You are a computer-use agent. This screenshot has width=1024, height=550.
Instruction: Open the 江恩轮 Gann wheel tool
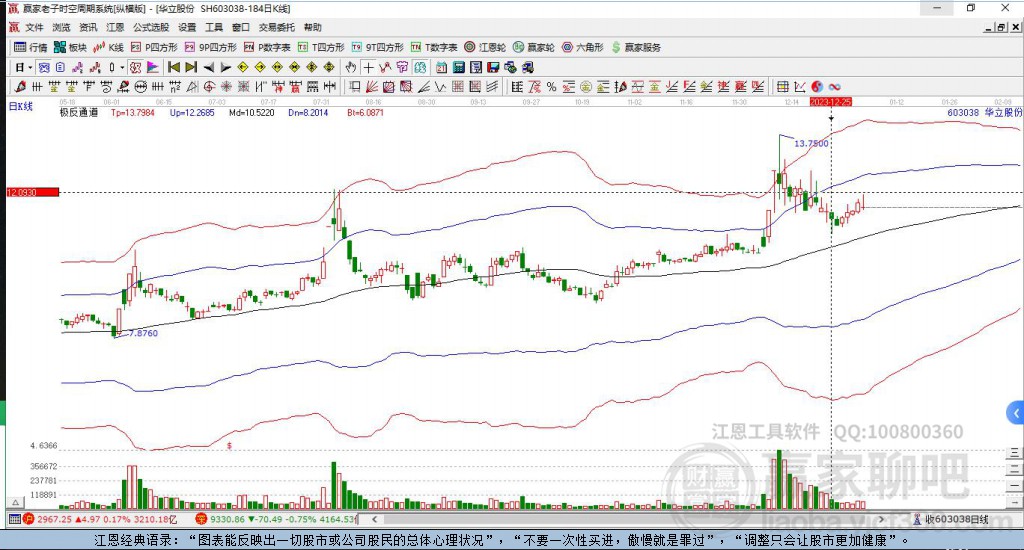(485, 47)
